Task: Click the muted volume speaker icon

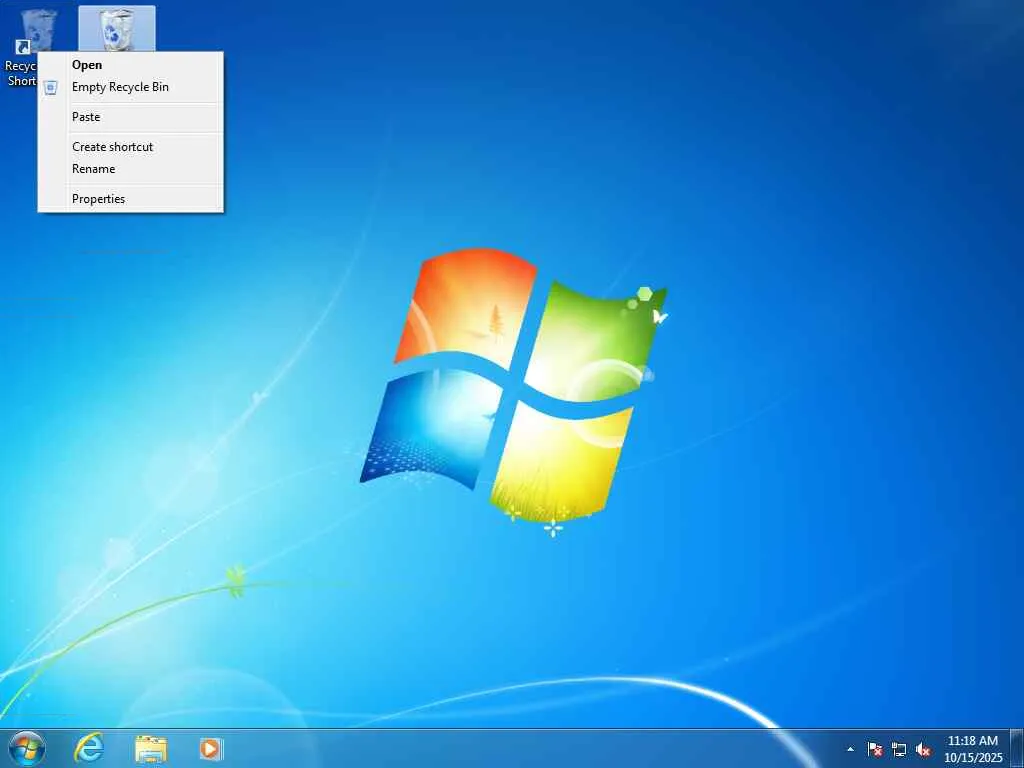Action: tap(923, 749)
